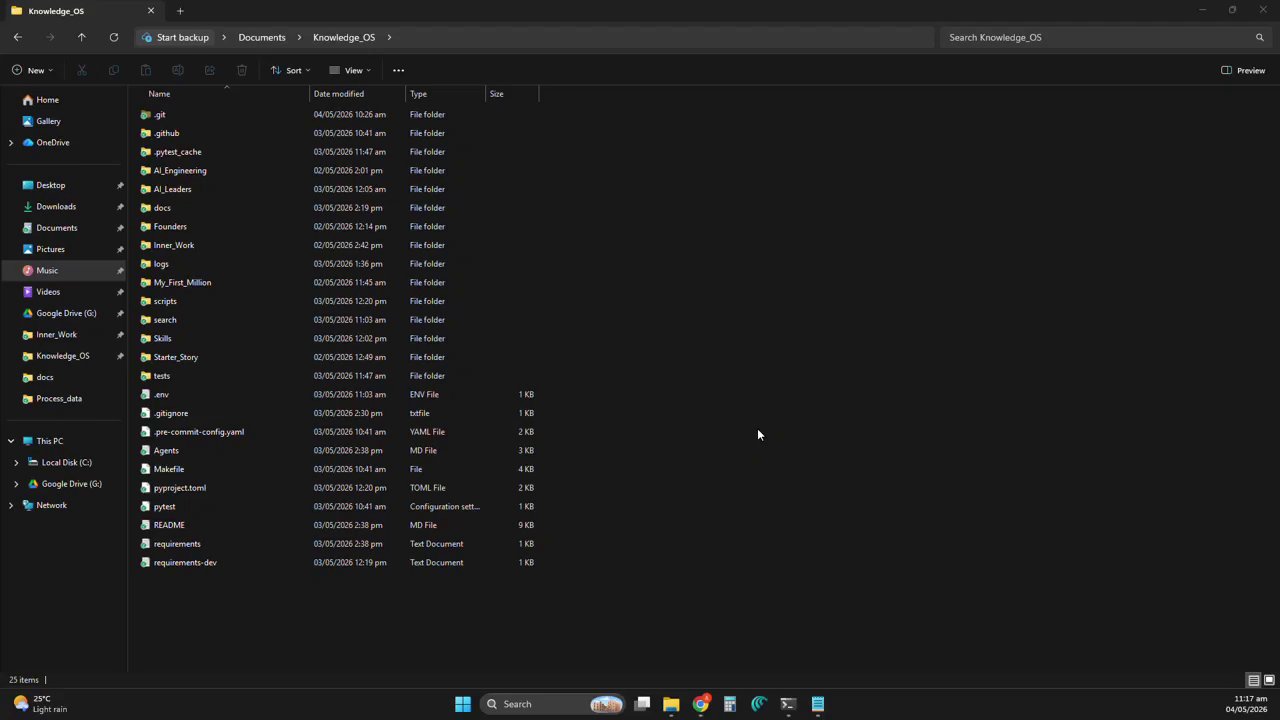The height and width of the screenshot is (720, 1280).
Task: Open the New item dropdown
Action: point(32,70)
